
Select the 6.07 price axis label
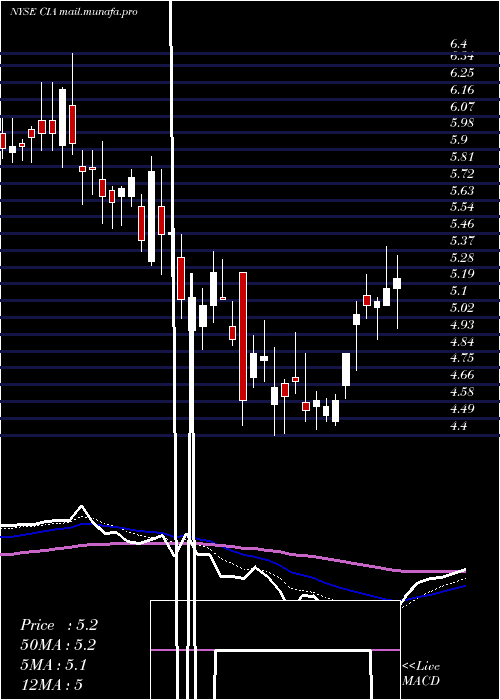point(462,107)
